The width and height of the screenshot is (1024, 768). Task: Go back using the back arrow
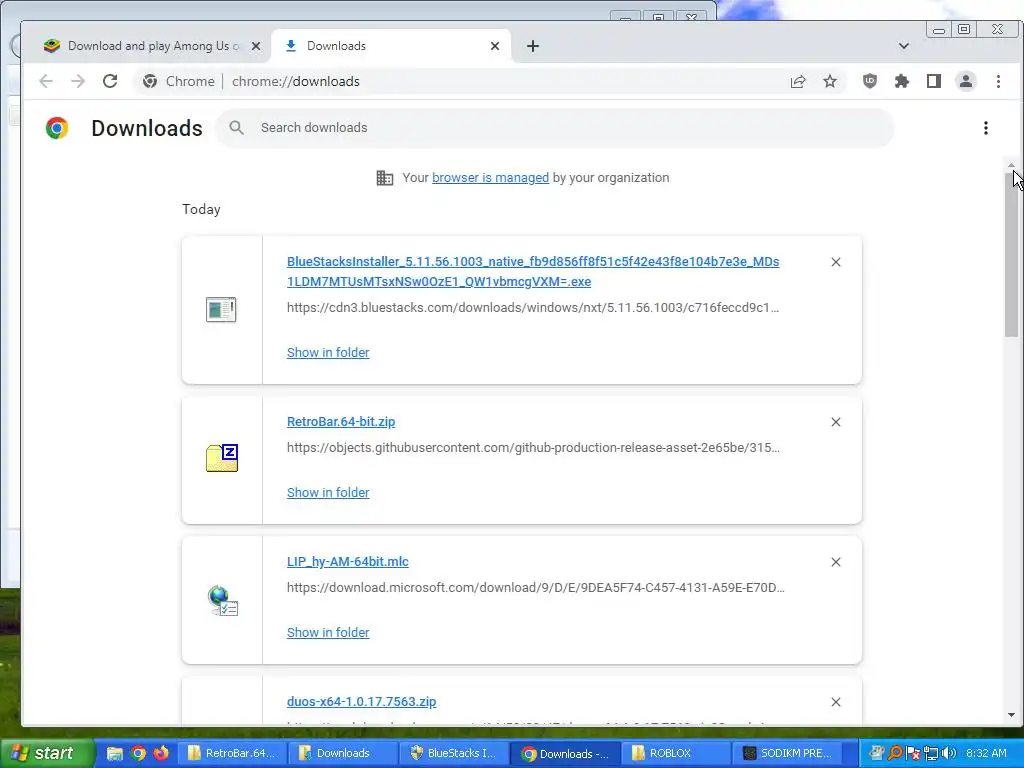pos(46,81)
